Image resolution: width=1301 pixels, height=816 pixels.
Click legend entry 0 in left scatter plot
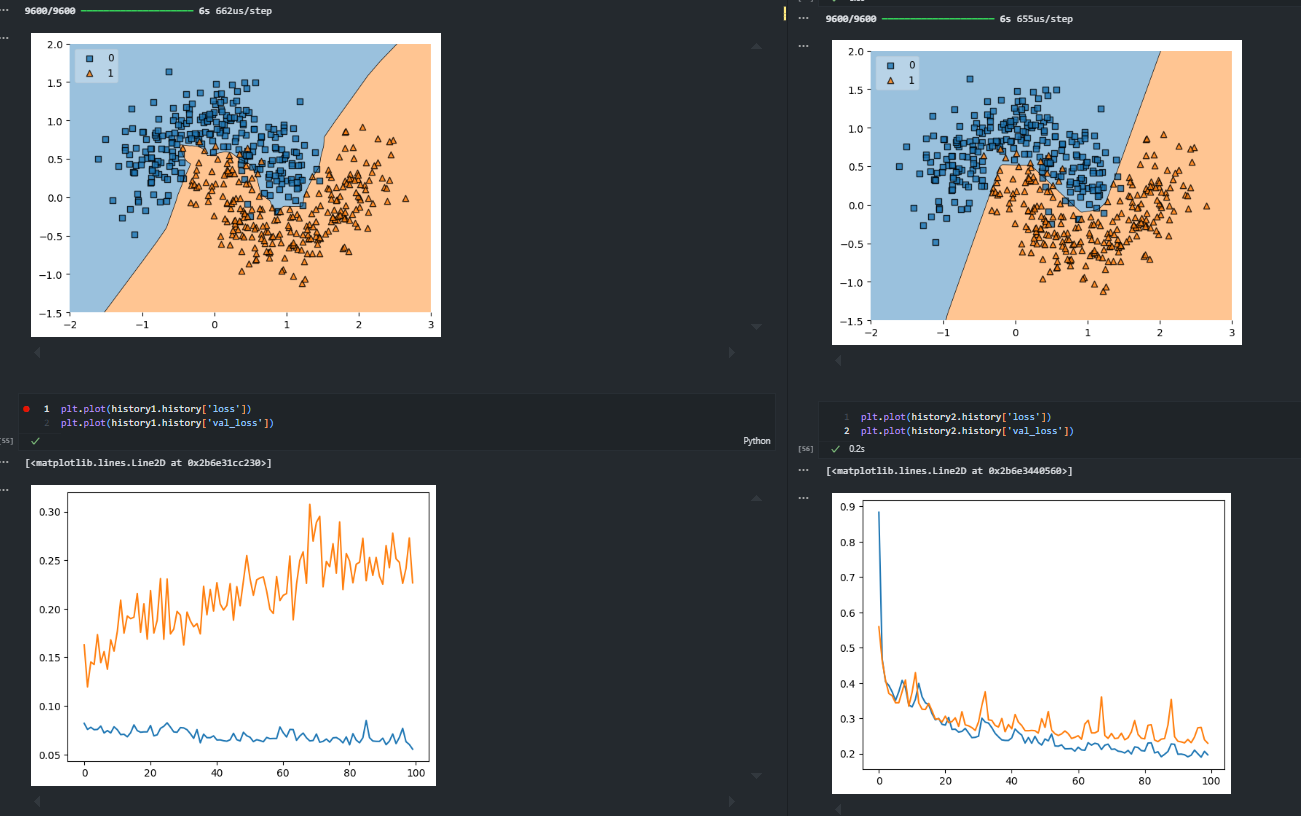pos(101,57)
